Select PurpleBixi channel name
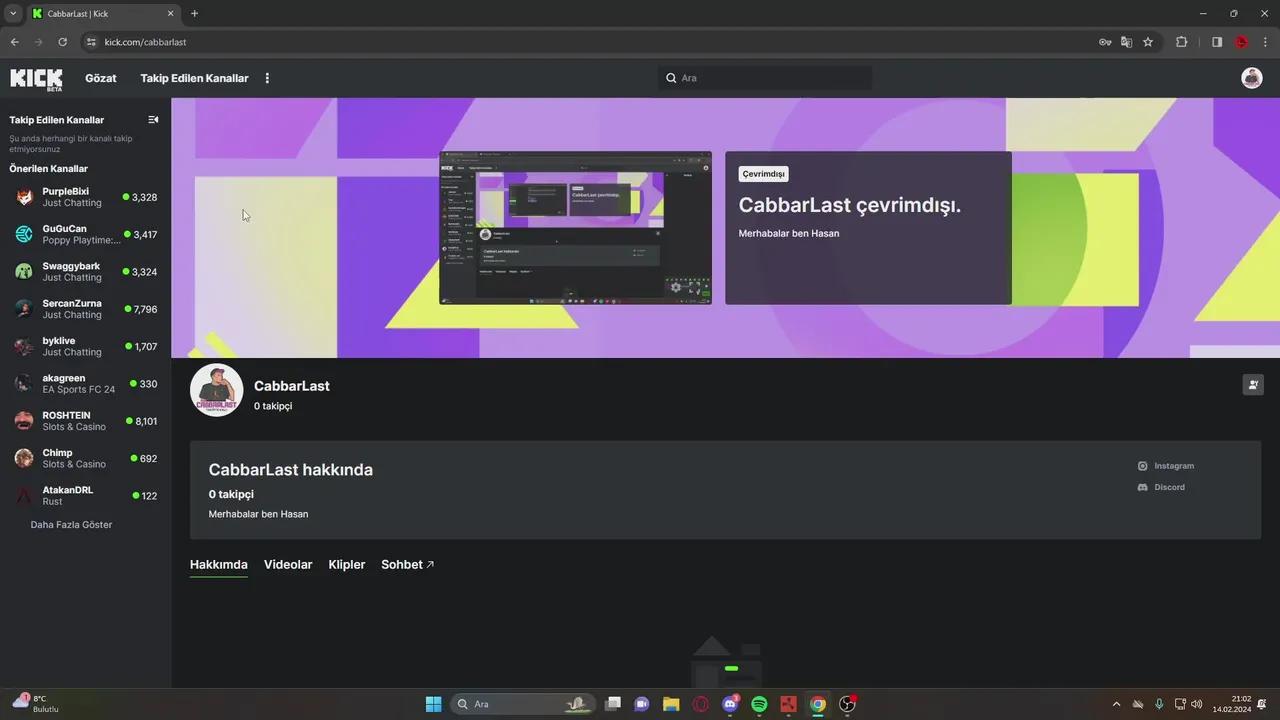Image resolution: width=1280 pixels, height=720 pixels. pyautogui.click(x=65, y=191)
